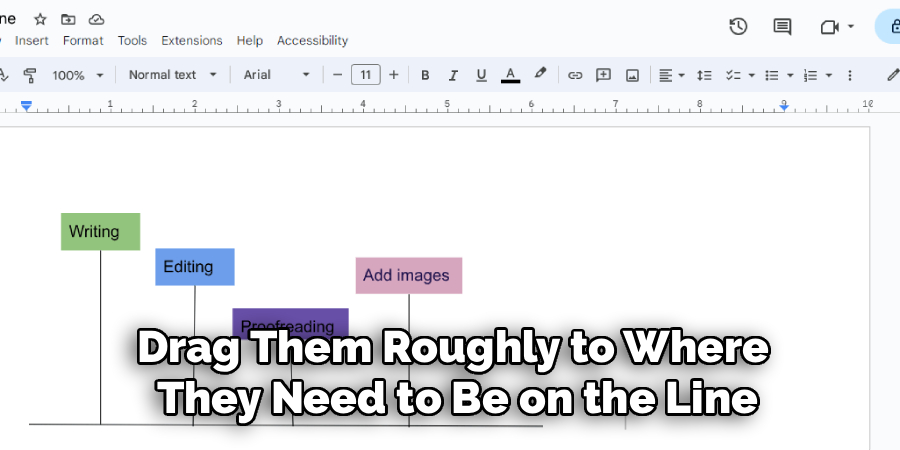This screenshot has height=450, width=900.
Task: Open the highlight color pen
Action: coord(540,74)
